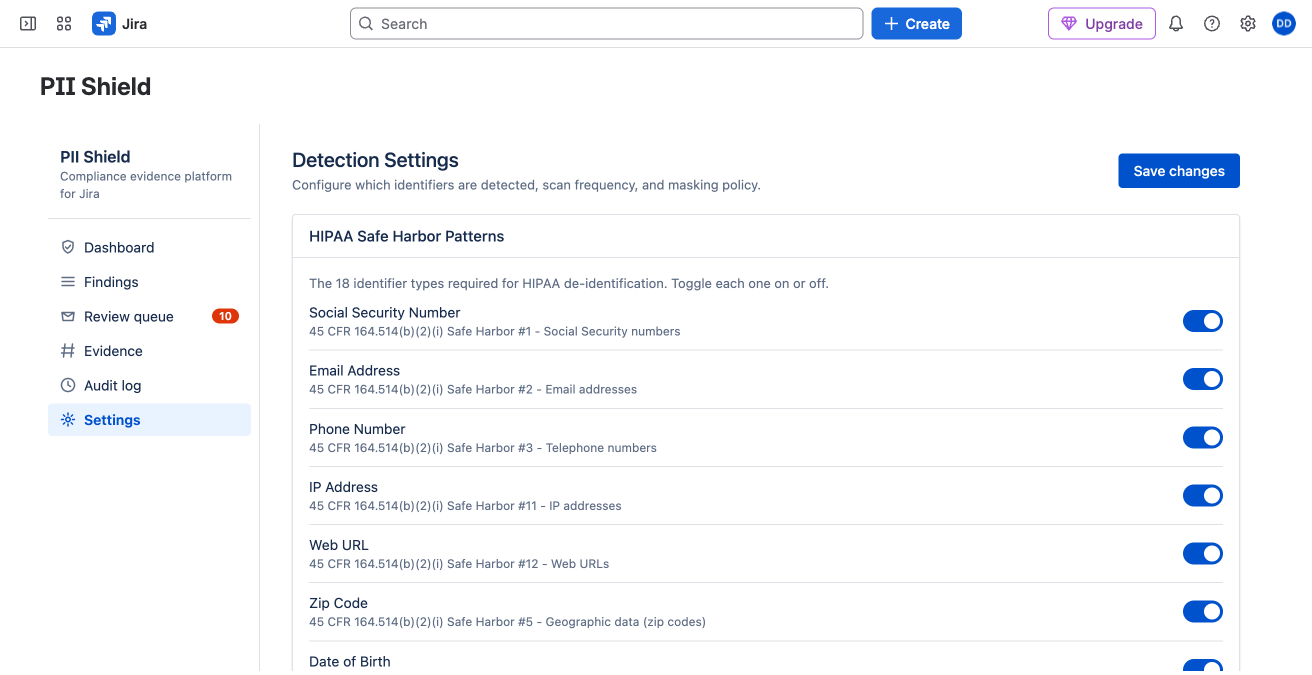Toggle the Date of Birth switch
1312x675 pixels.
click(1203, 667)
